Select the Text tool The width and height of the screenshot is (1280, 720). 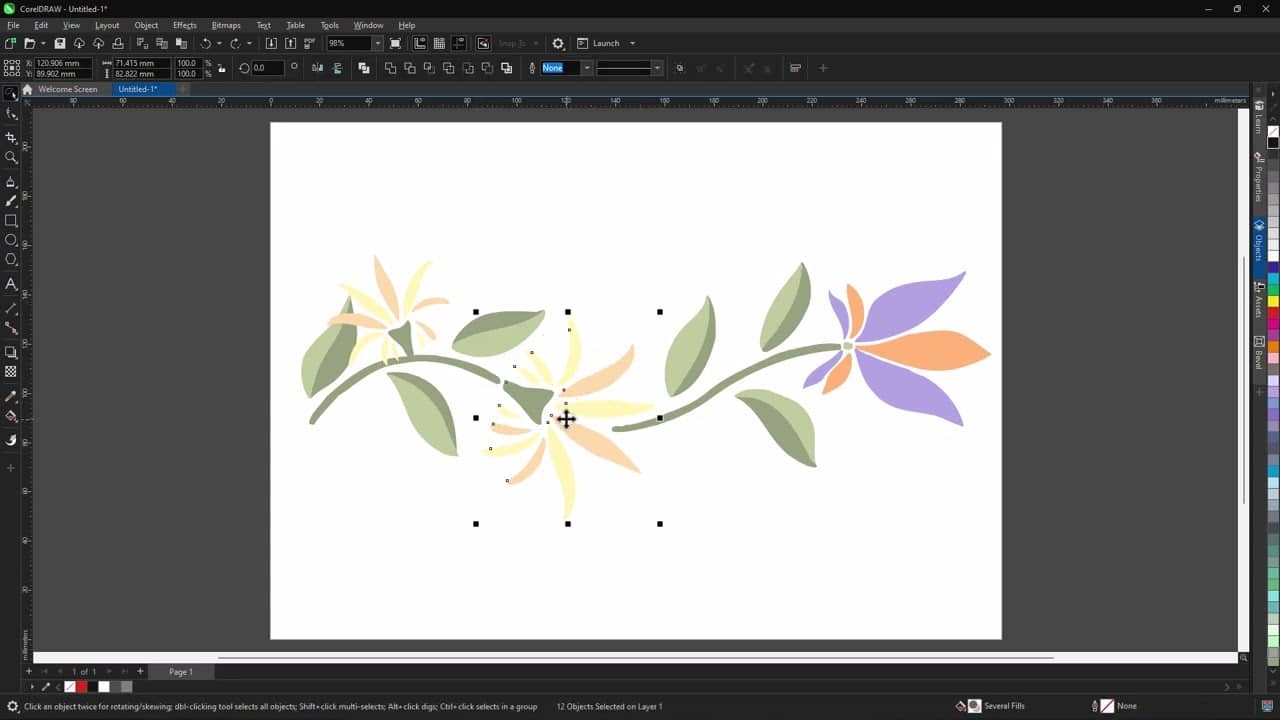click(x=11, y=284)
